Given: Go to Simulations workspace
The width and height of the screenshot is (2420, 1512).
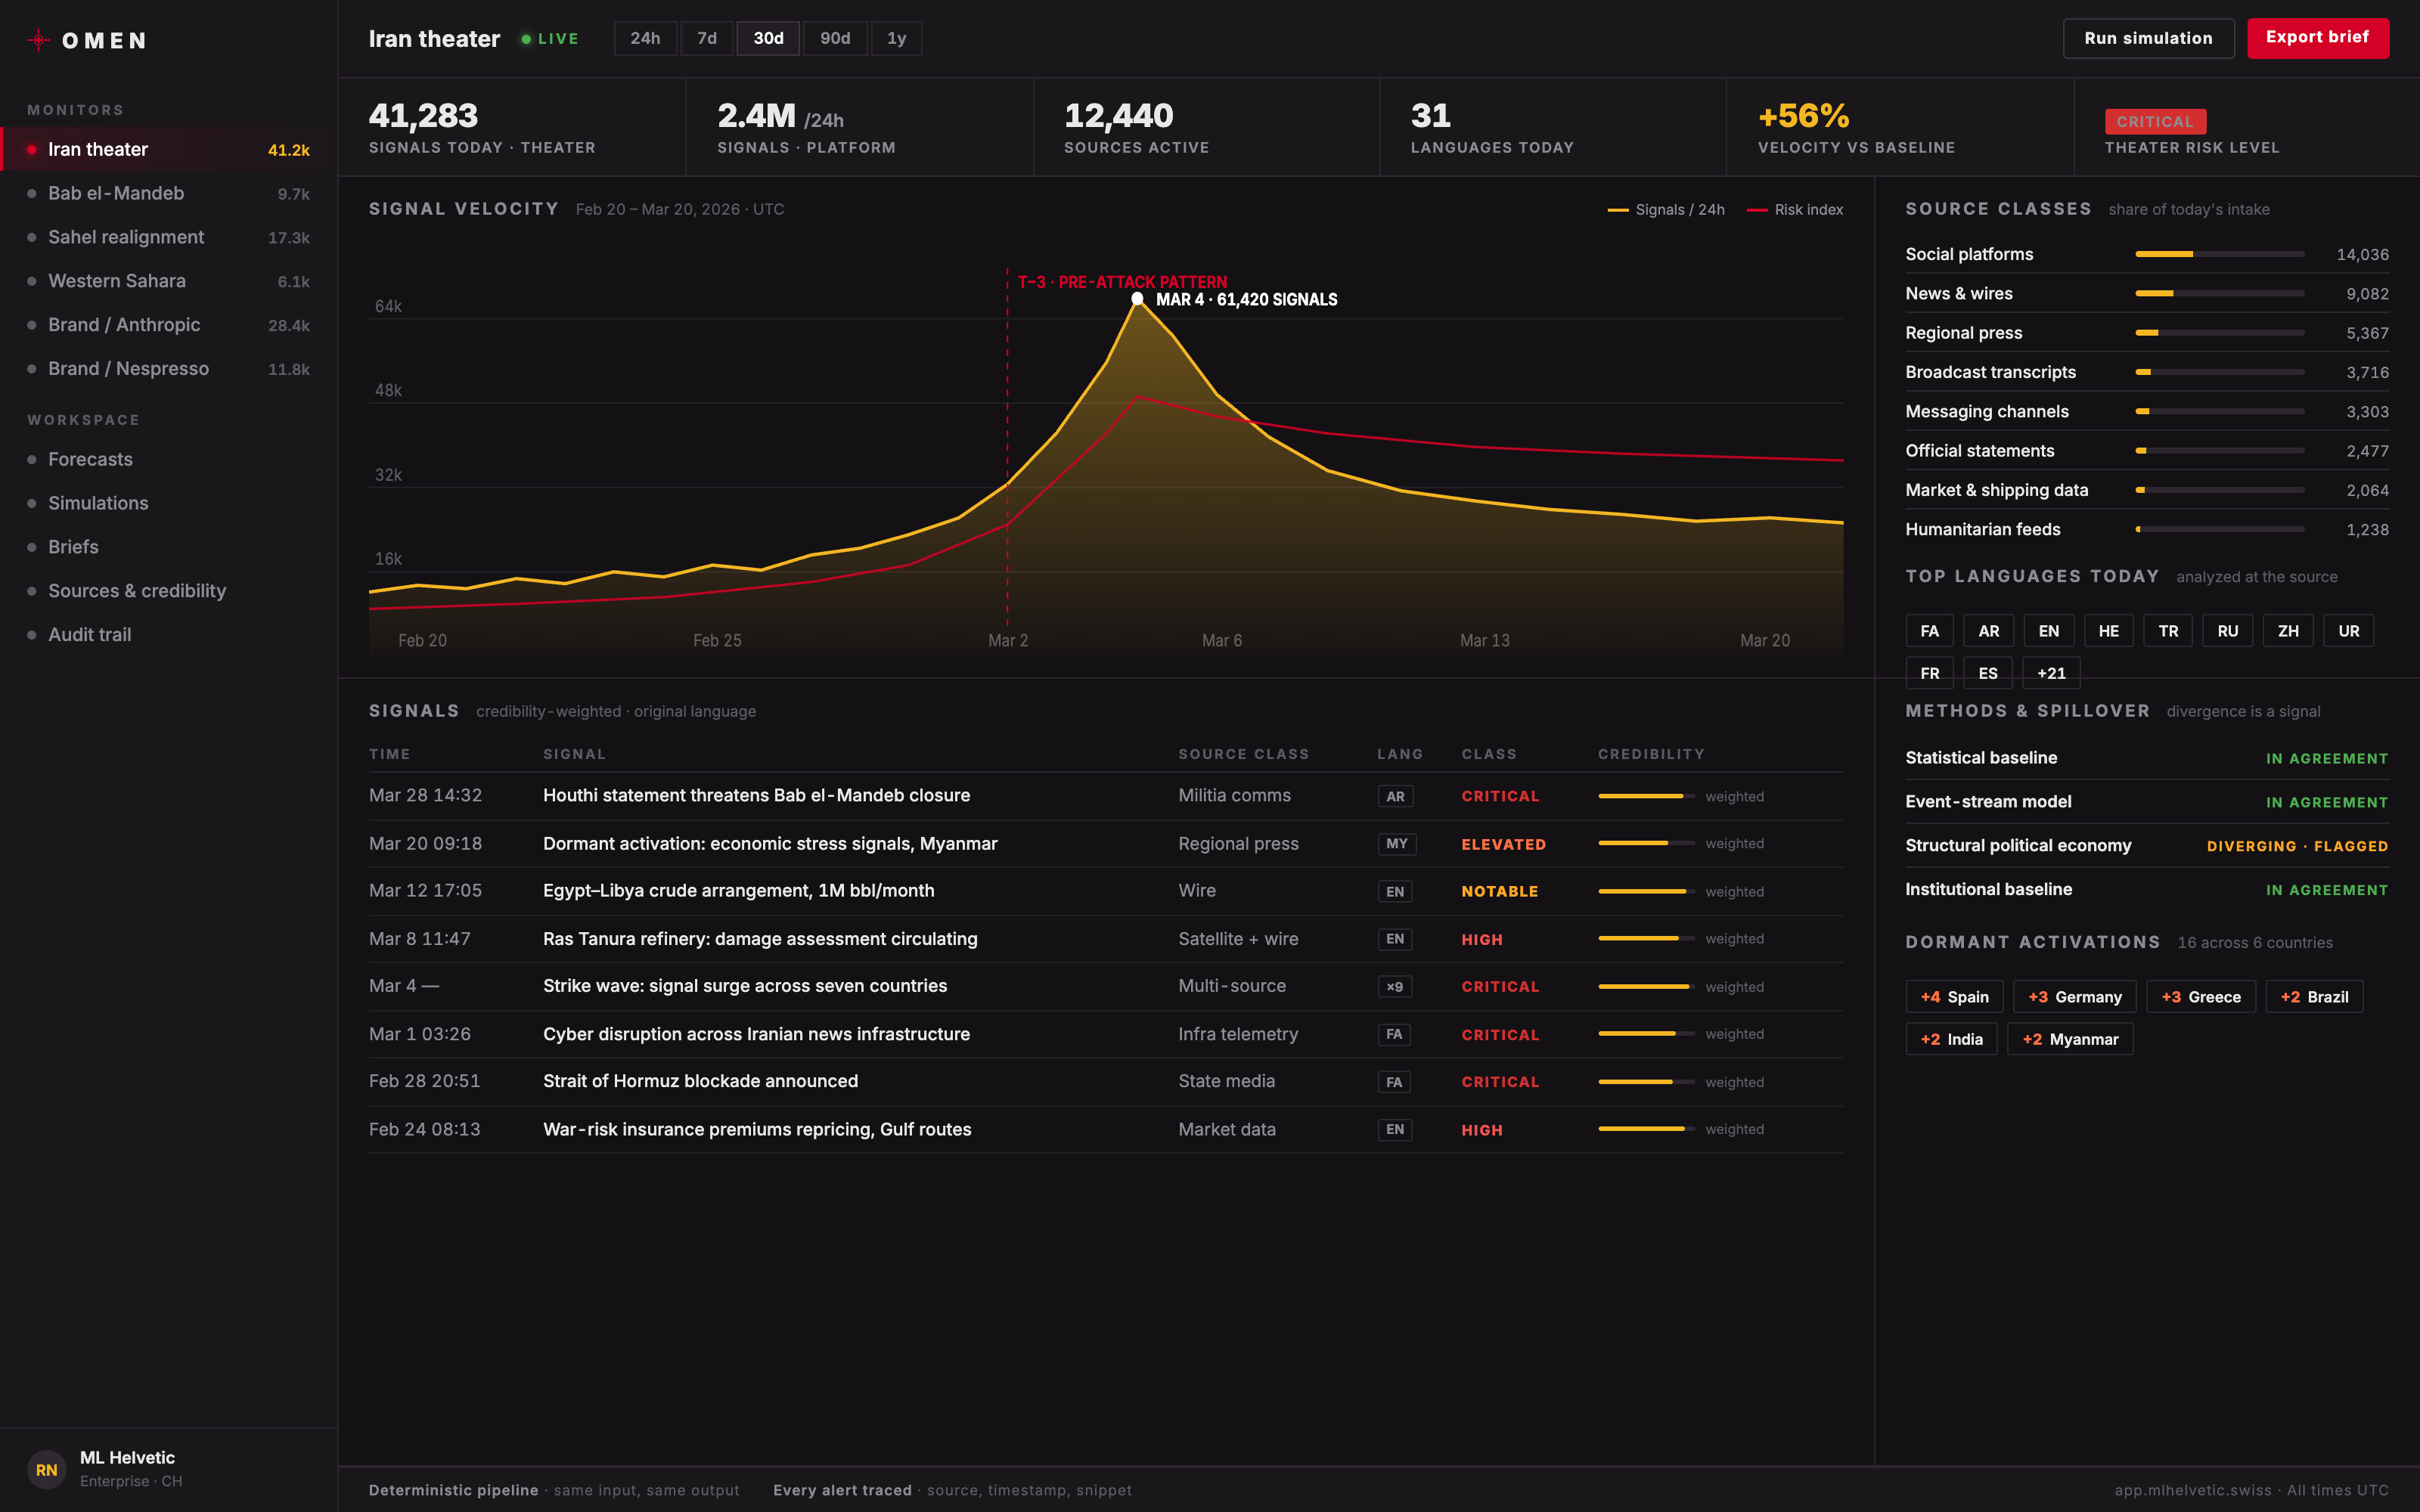Looking at the screenshot, I should (x=169, y=503).
